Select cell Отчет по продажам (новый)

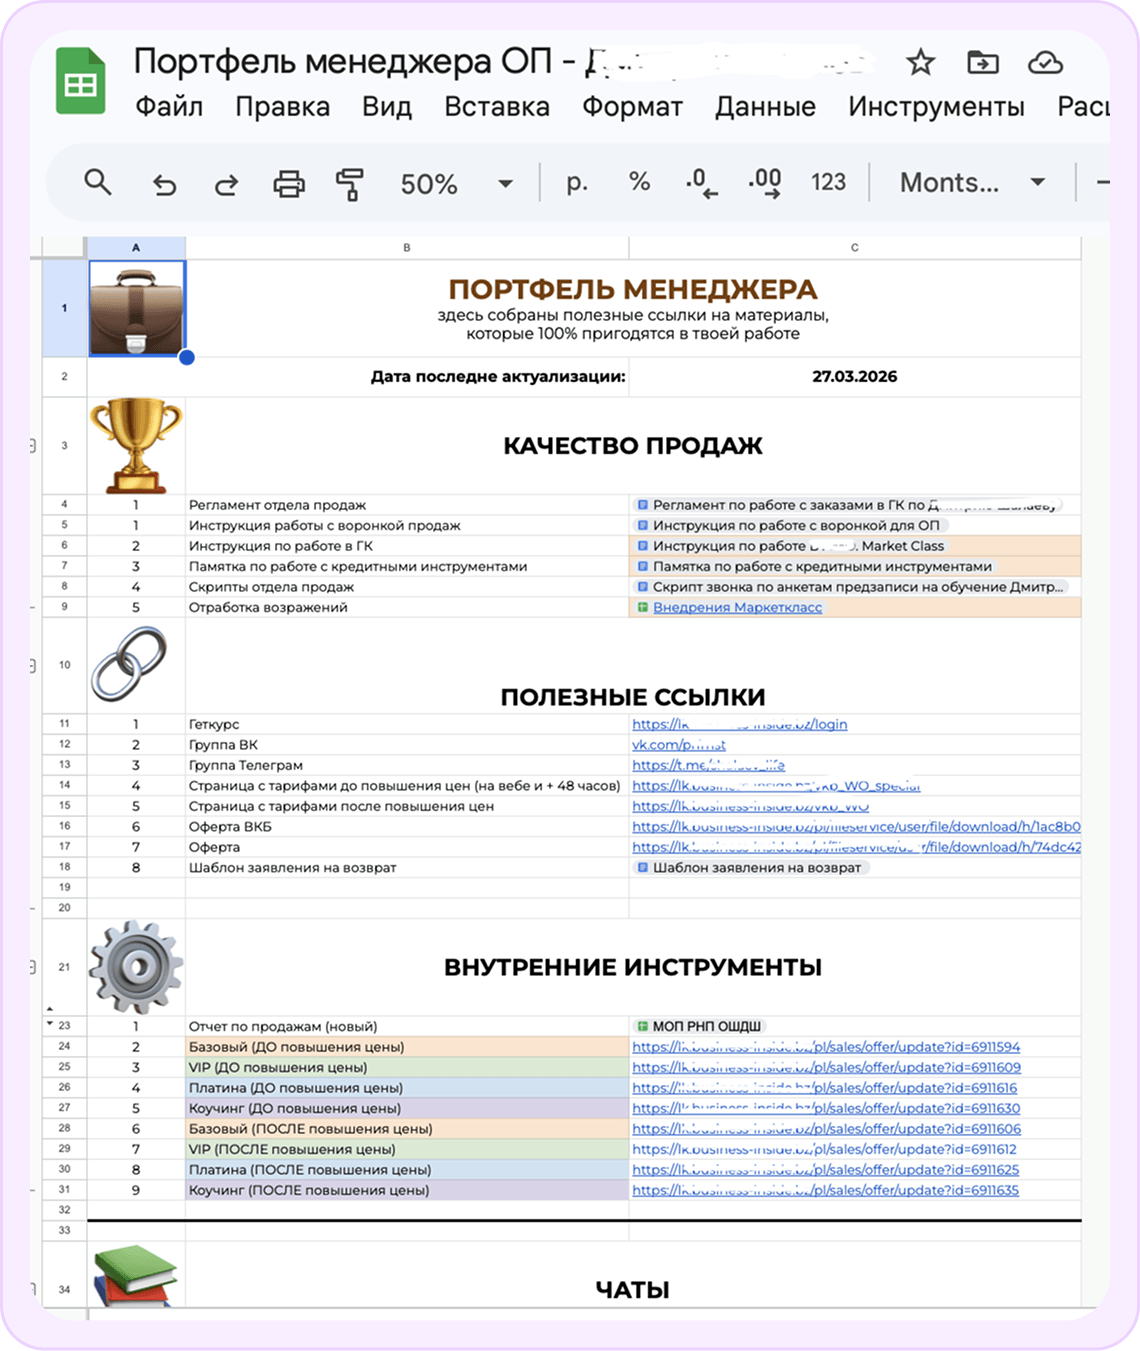407,1026
